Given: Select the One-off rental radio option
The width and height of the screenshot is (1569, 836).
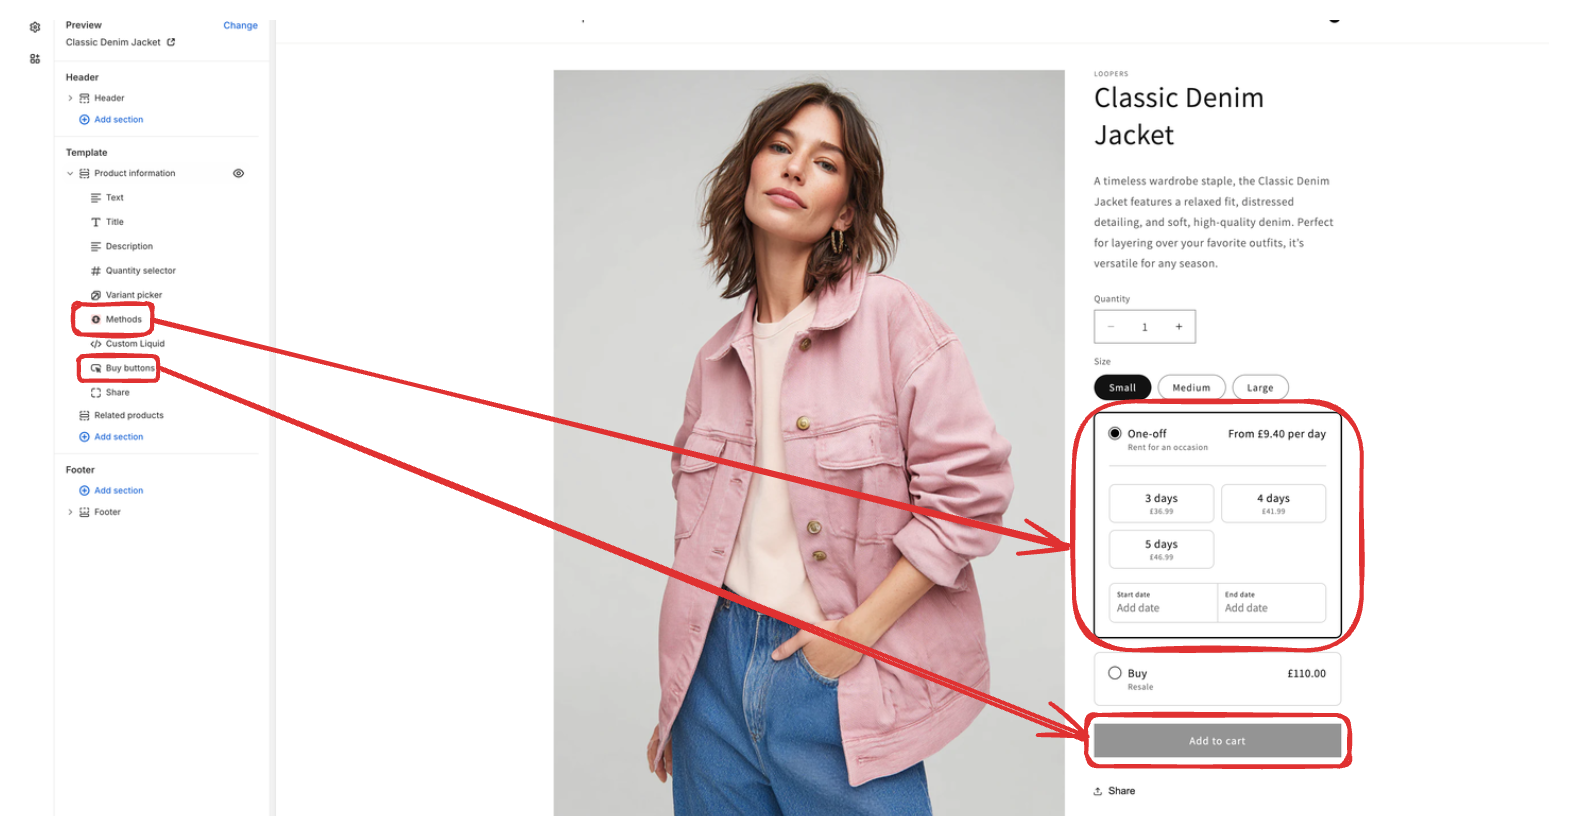Looking at the screenshot, I should [1115, 434].
